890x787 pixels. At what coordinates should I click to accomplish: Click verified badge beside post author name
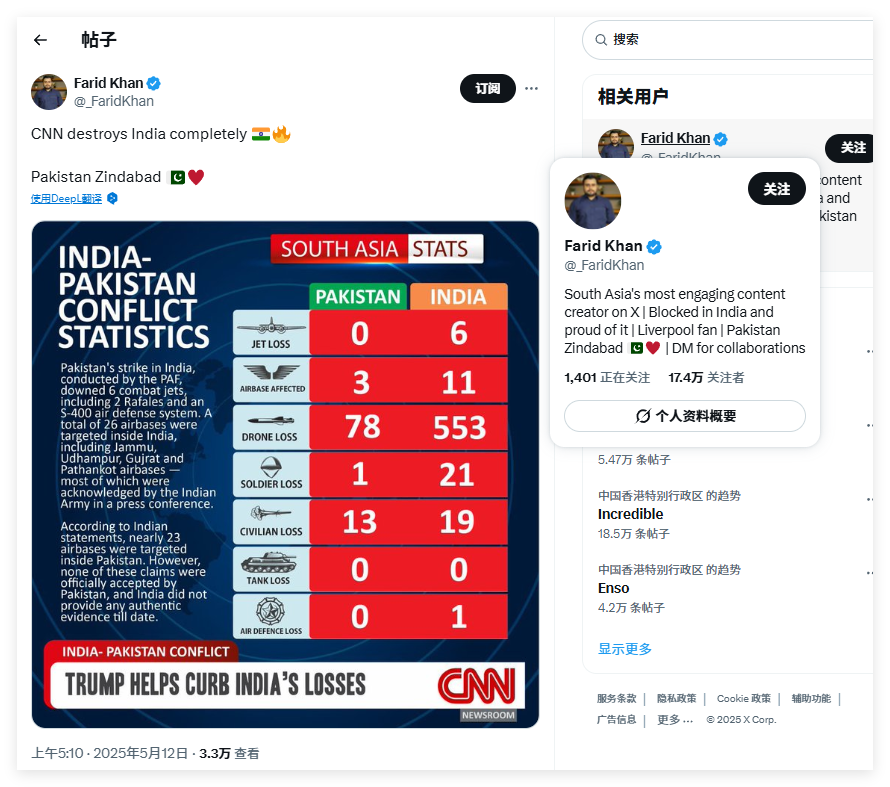[153, 83]
